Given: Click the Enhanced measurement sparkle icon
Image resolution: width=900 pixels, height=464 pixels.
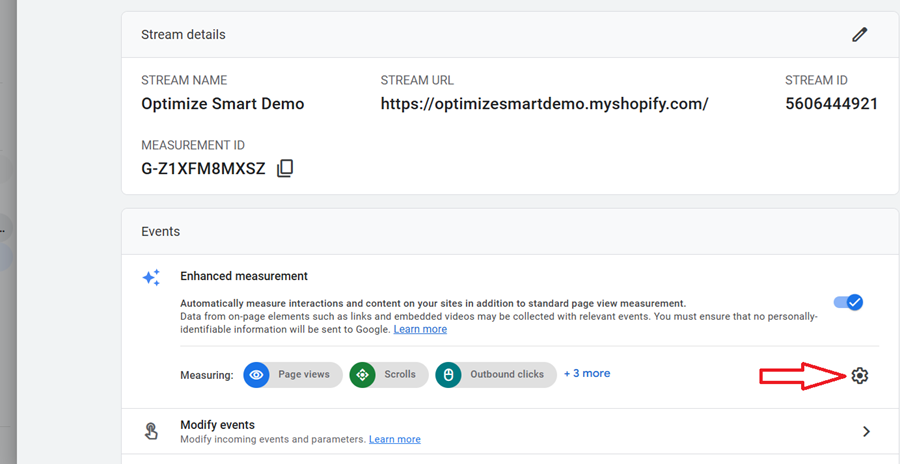Looking at the screenshot, I should pos(151,278).
